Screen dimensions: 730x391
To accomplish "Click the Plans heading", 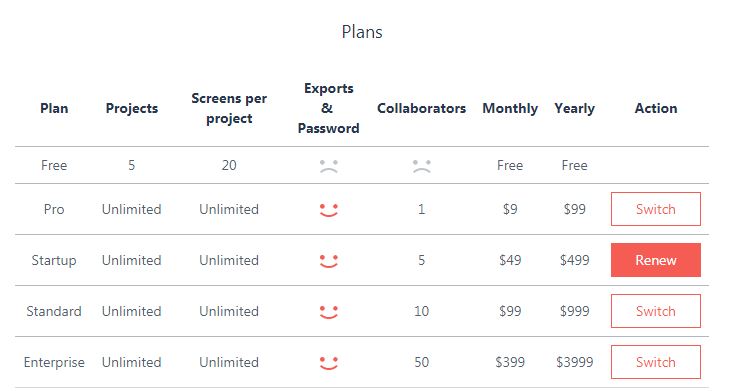I will pos(362,32).
